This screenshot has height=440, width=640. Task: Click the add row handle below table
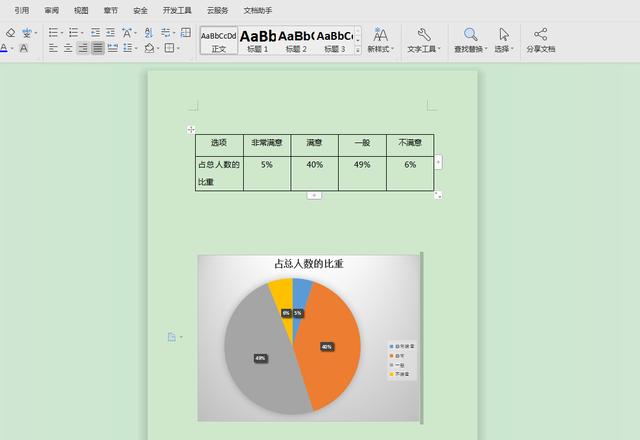click(x=314, y=196)
